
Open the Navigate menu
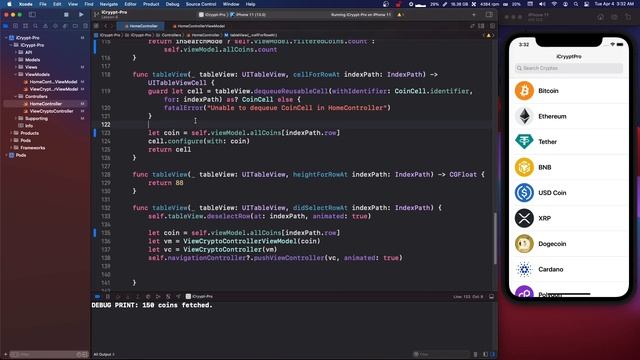click(109, 4)
